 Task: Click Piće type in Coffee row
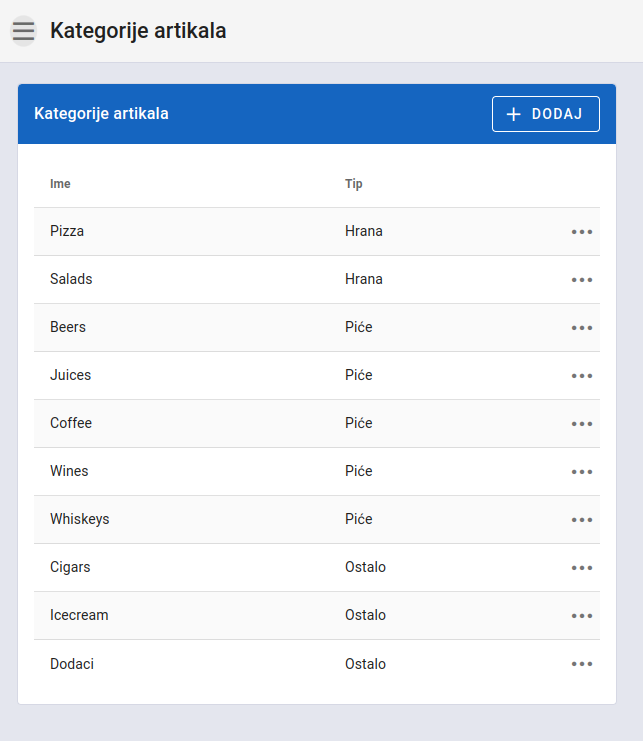coord(359,423)
